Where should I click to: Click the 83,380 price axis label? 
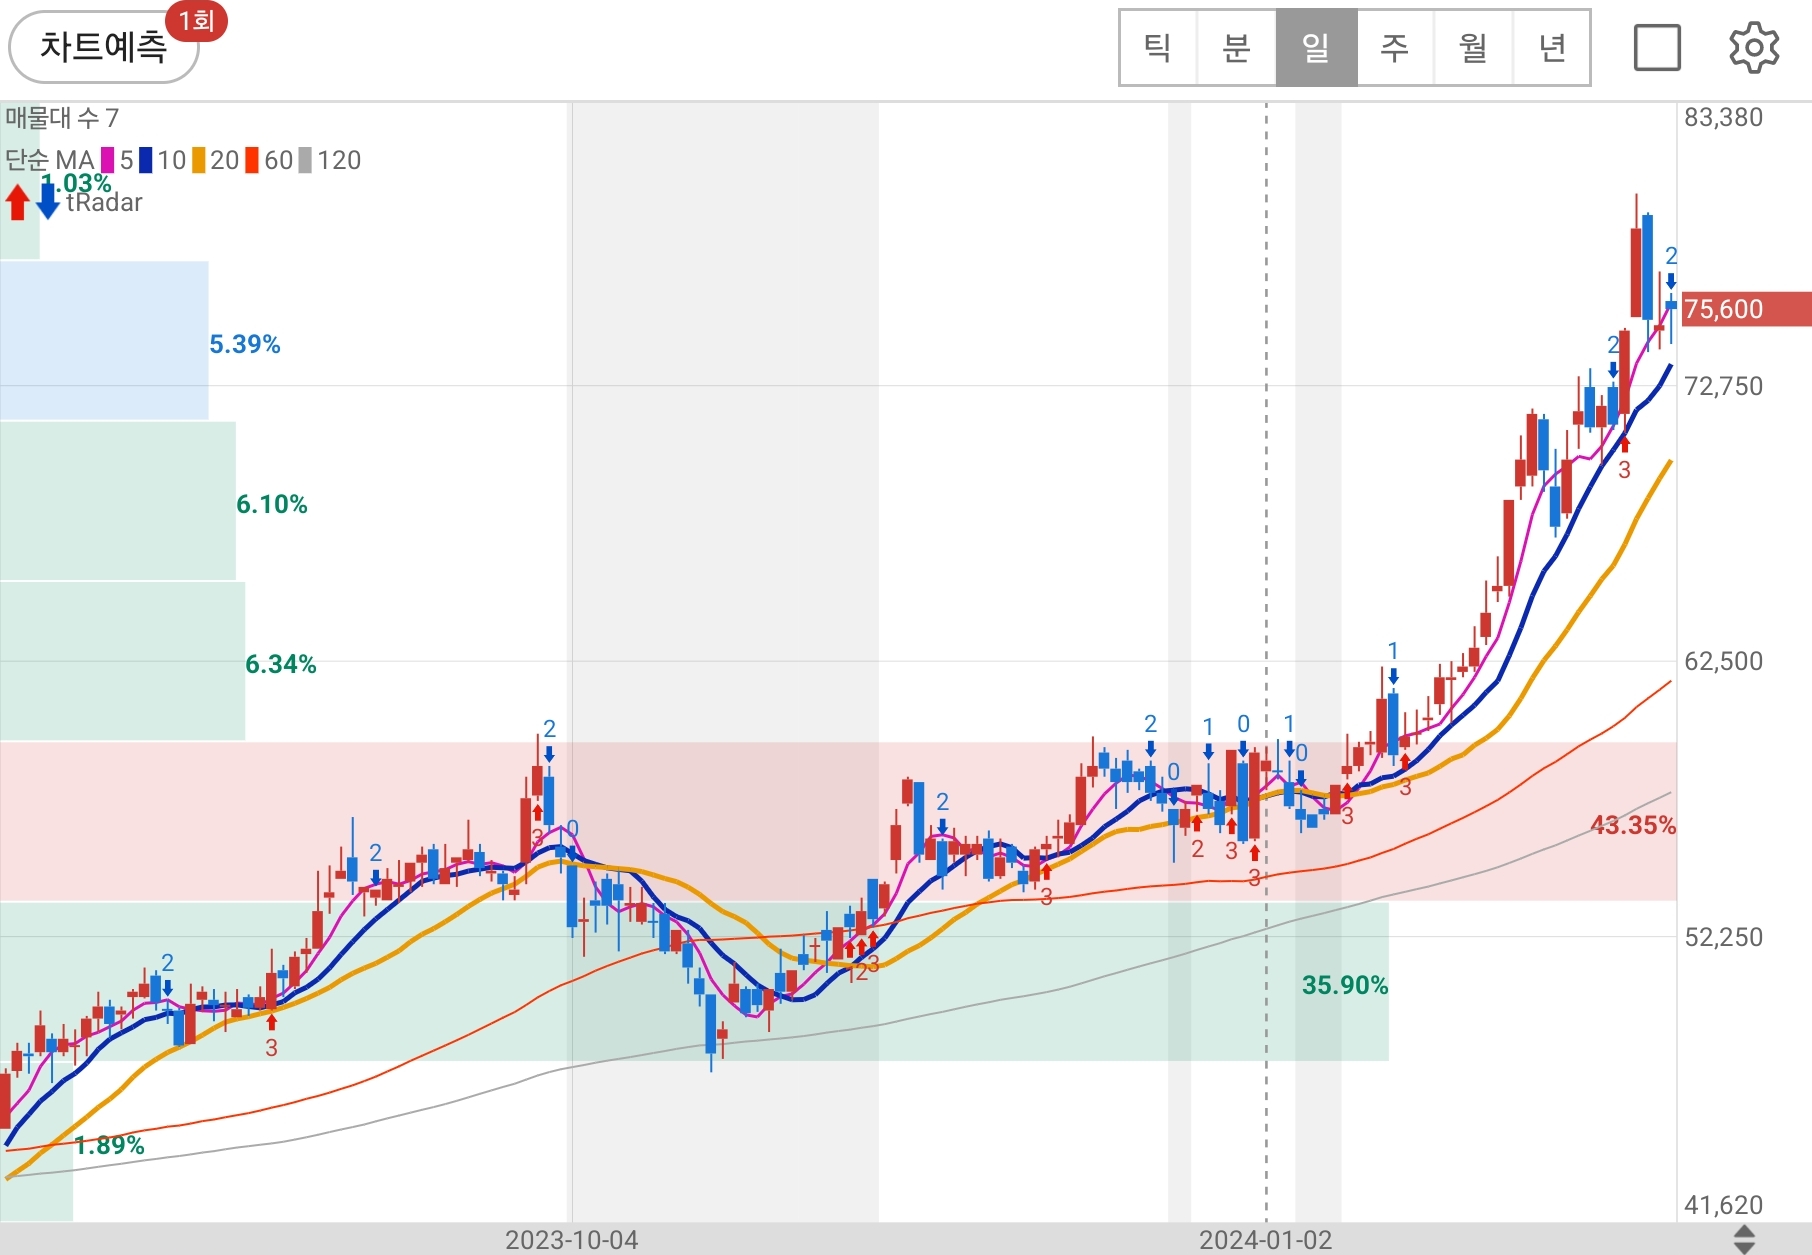(1723, 118)
